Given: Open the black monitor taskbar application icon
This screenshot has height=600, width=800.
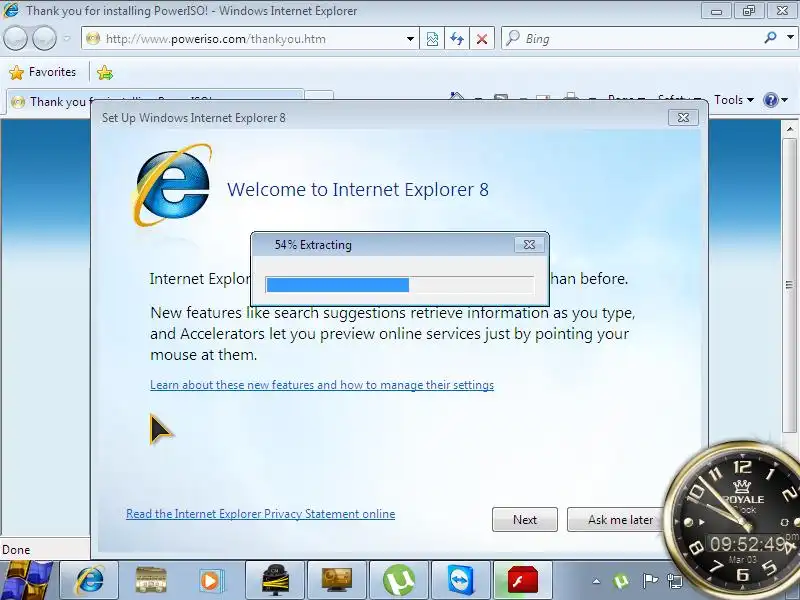Looking at the screenshot, I should (275, 581).
